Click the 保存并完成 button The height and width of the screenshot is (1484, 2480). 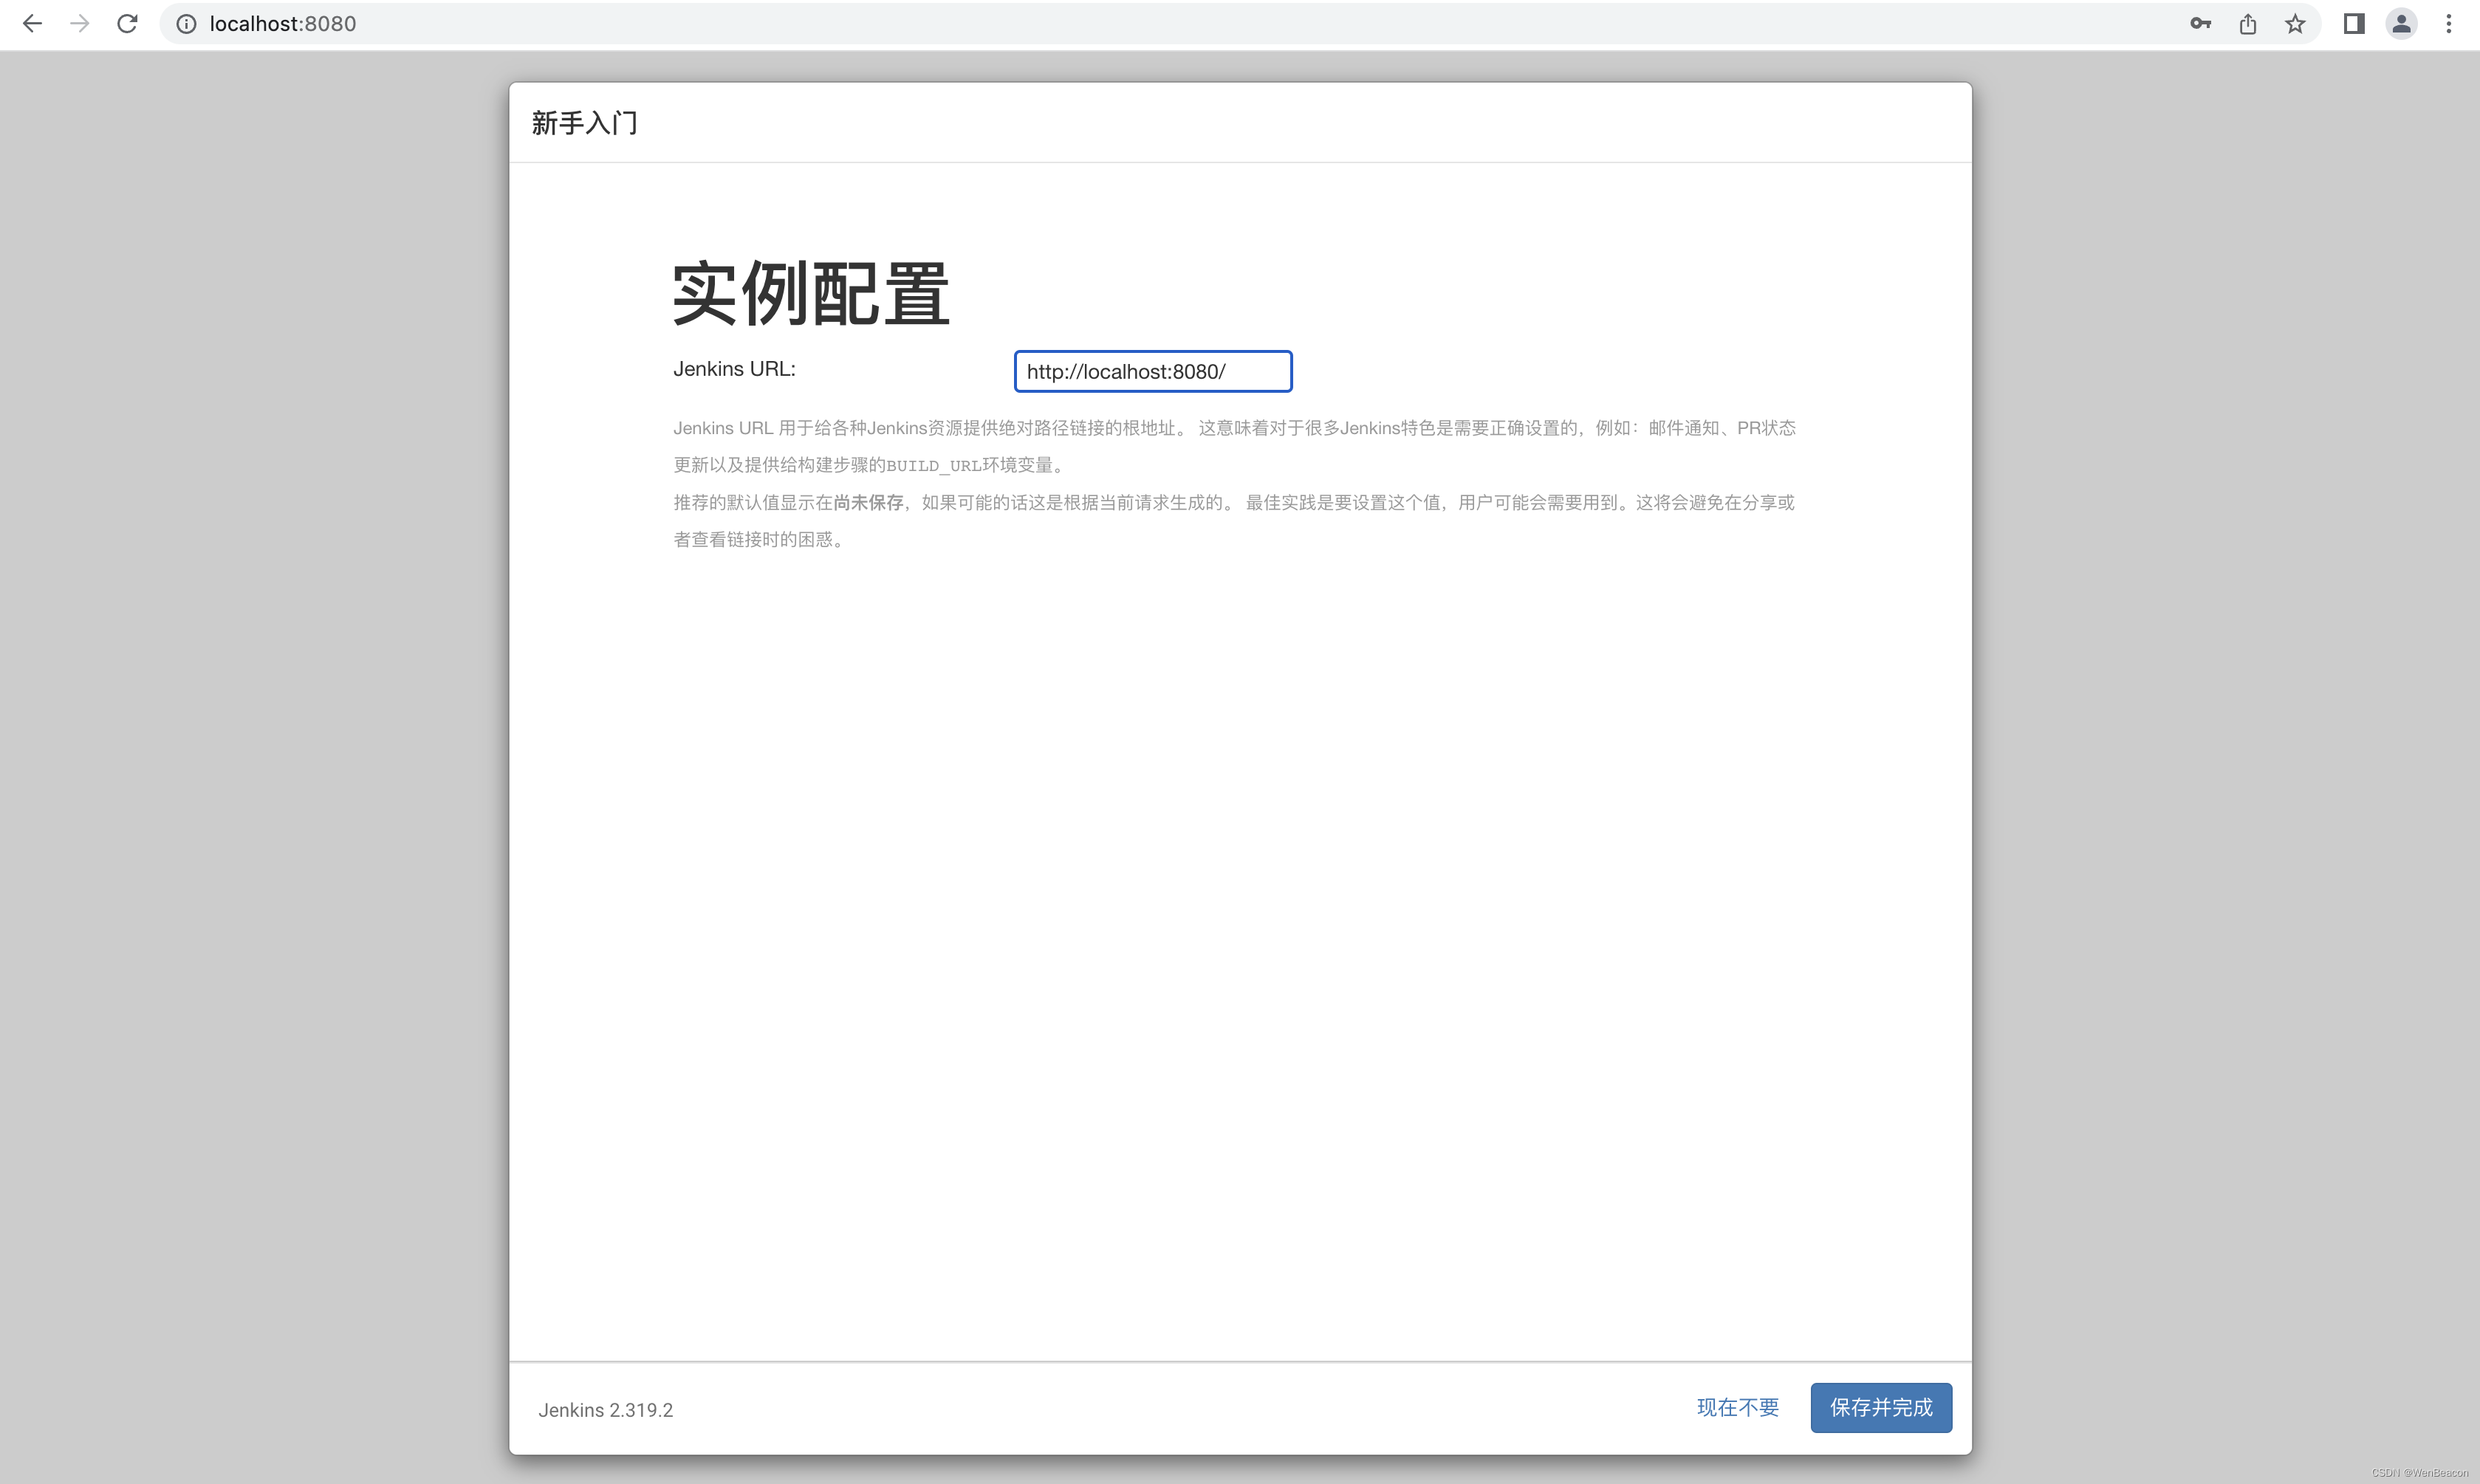click(x=1880, y=1408)
